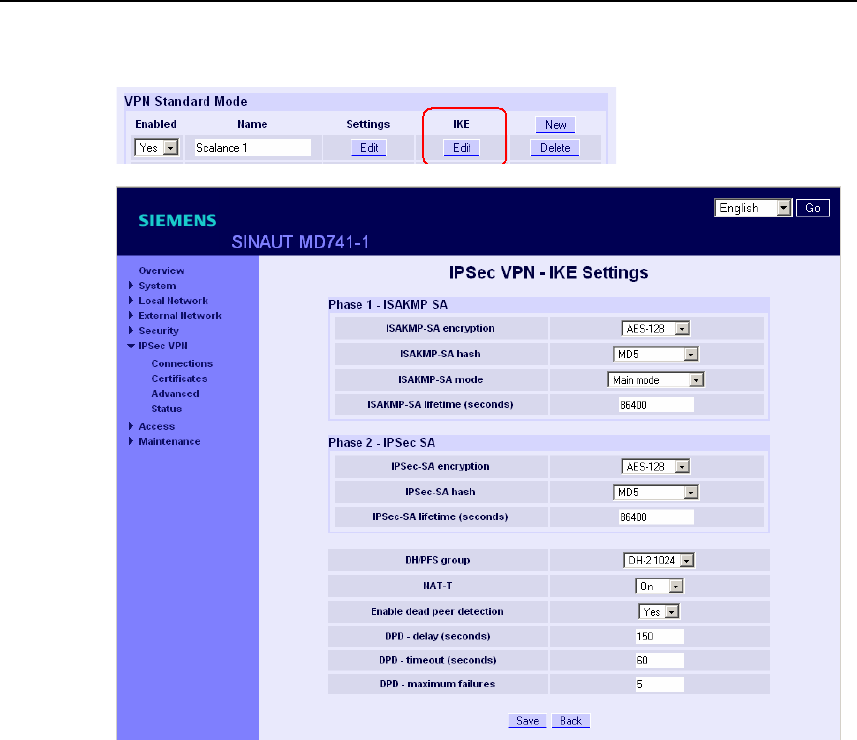Open the Overview page in sidebar
The image size is (857, 740).
[161, 271]
